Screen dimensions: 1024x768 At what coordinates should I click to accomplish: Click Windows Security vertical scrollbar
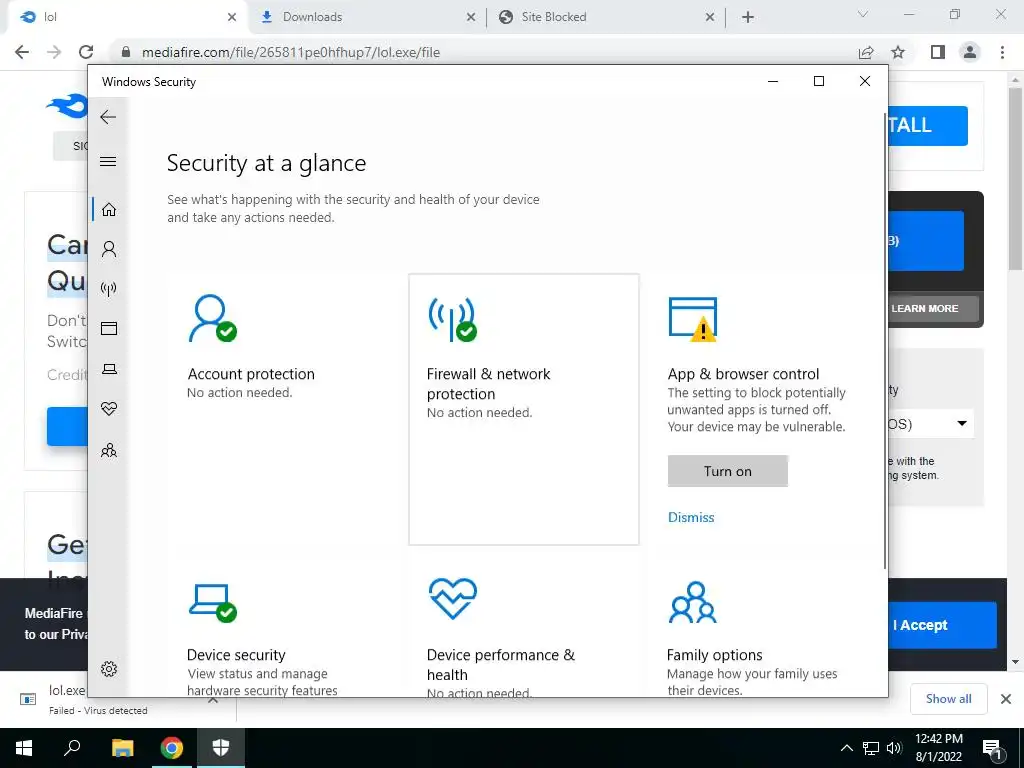886,340
